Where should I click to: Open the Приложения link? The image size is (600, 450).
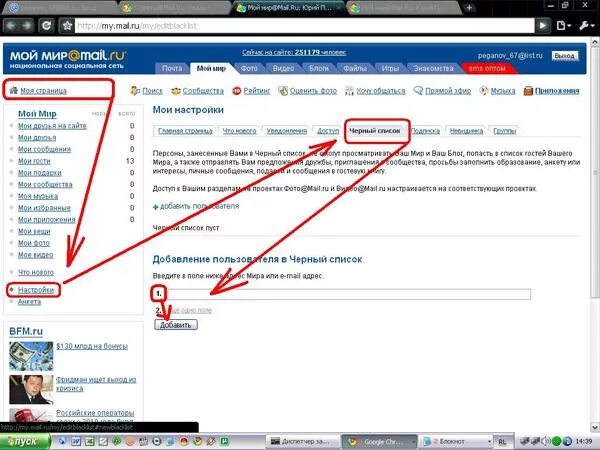pos(557,91)
